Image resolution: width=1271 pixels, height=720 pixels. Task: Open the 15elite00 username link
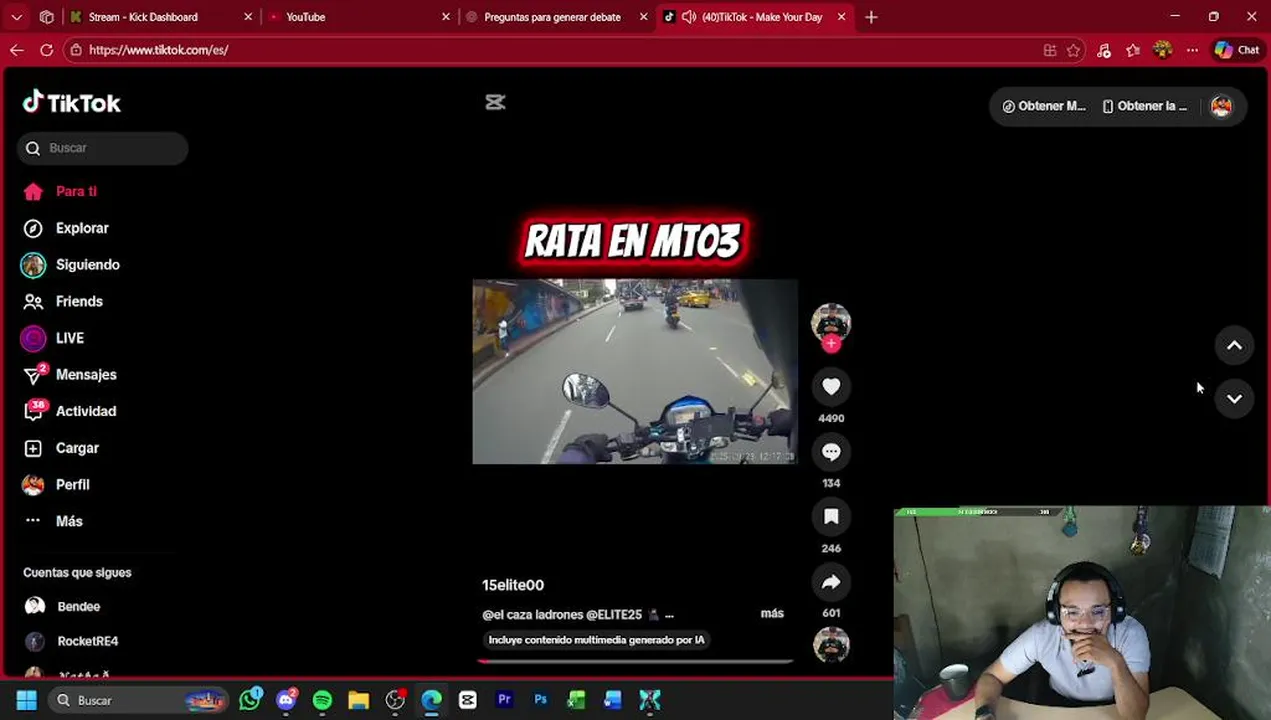pos(513,585)
